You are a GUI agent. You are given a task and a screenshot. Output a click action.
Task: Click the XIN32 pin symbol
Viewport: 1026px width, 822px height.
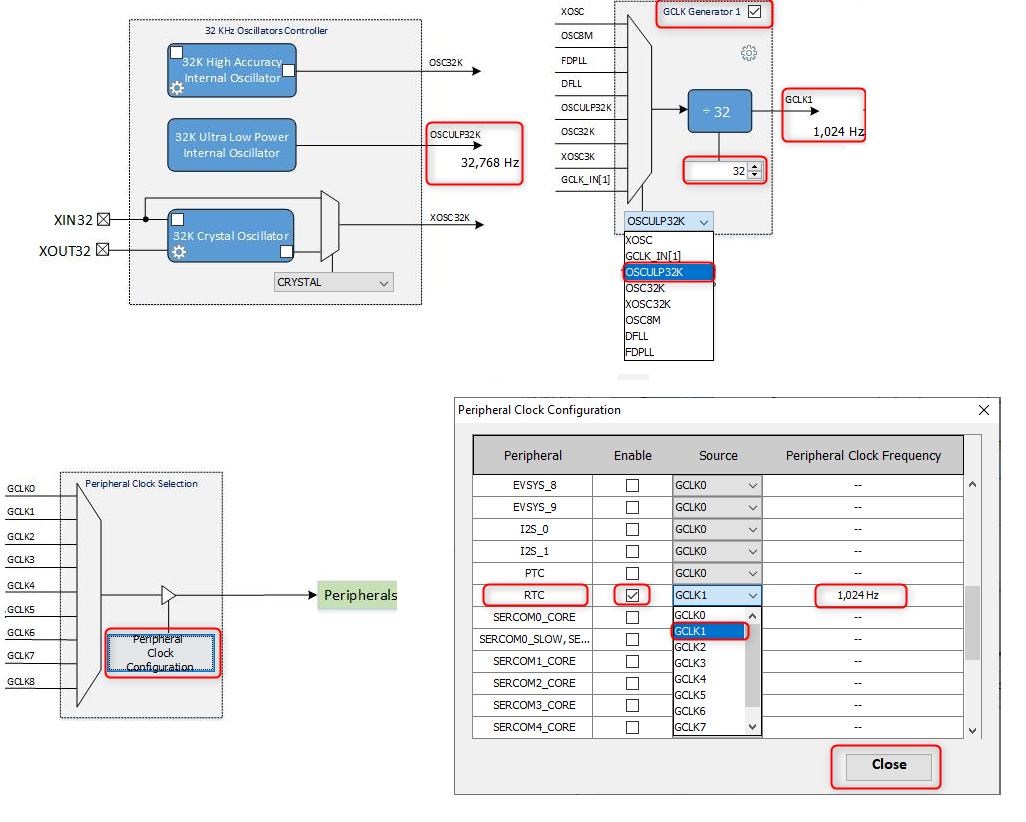click(106, 218)
